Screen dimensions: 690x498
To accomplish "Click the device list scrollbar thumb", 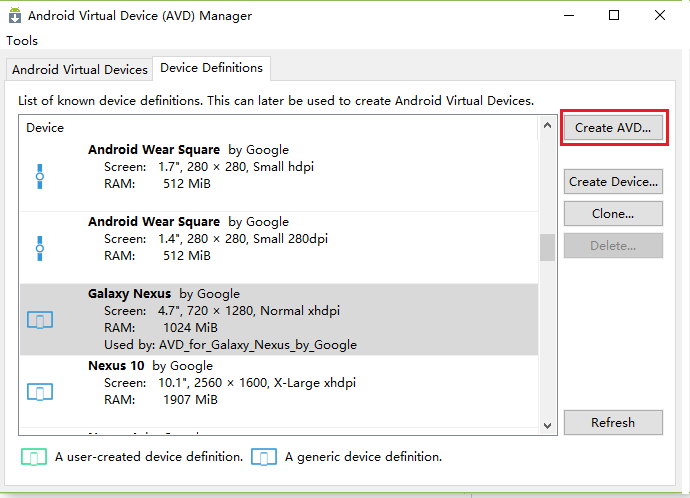I will (x=547, y=248).
